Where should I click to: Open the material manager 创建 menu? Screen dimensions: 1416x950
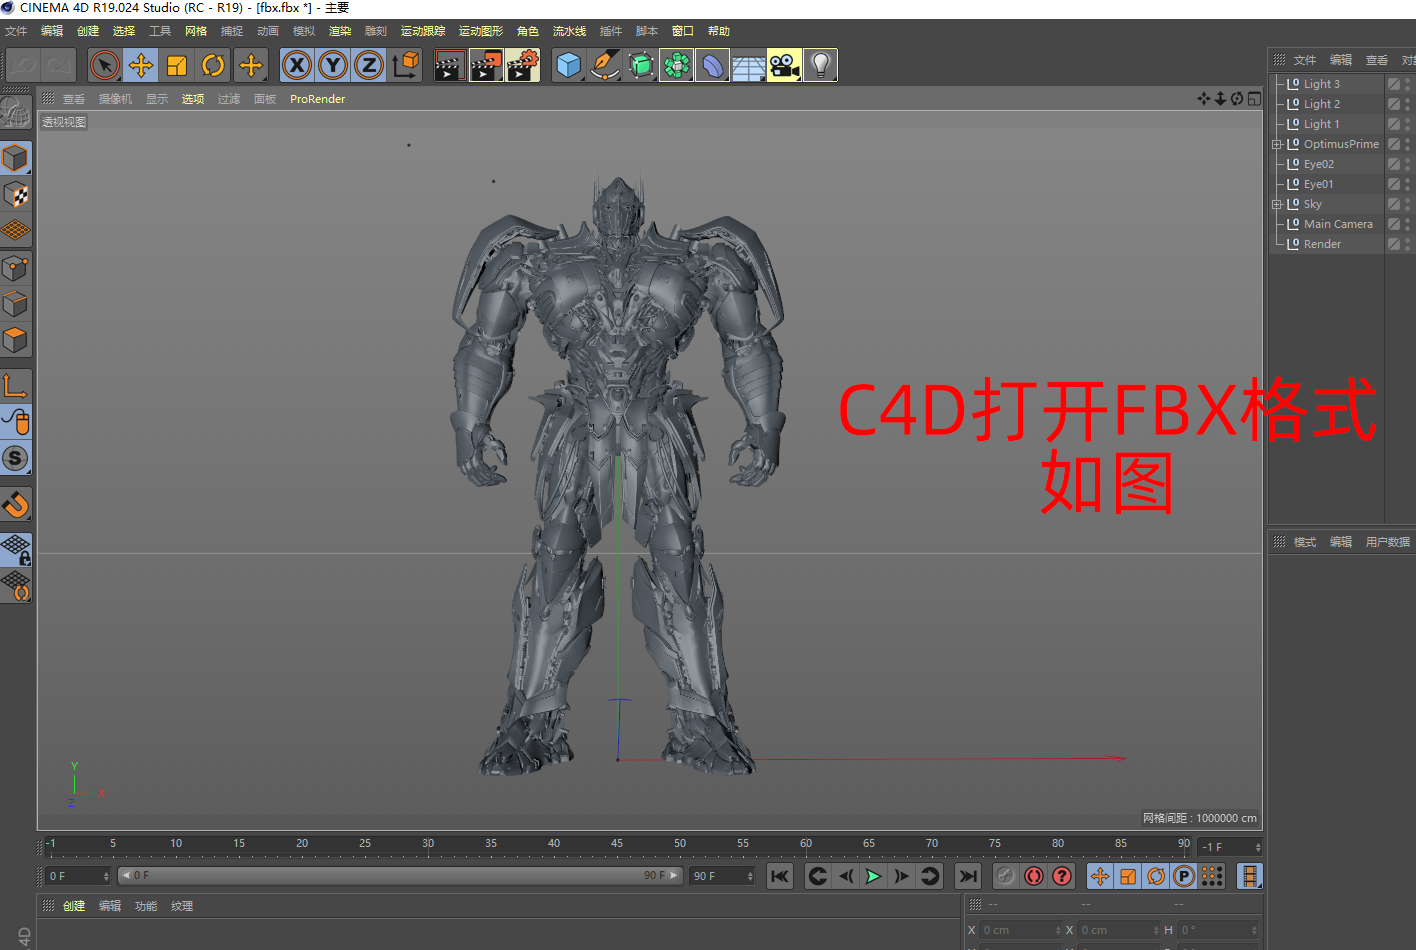74,906
